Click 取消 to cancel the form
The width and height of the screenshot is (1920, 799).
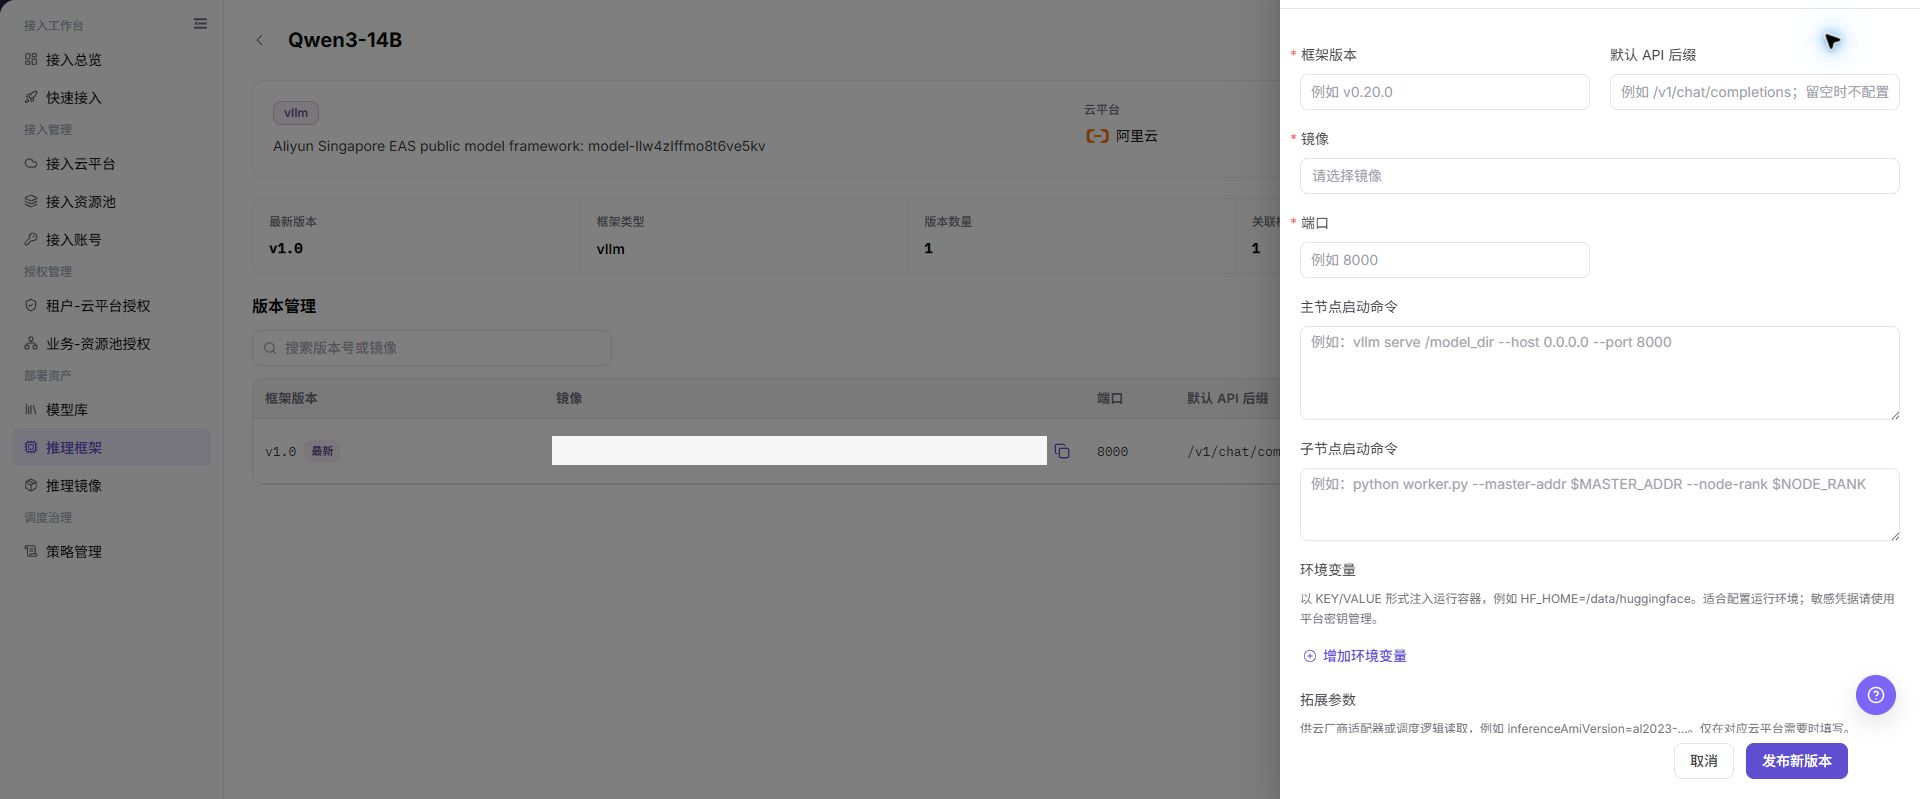[x=1704, y=761]
